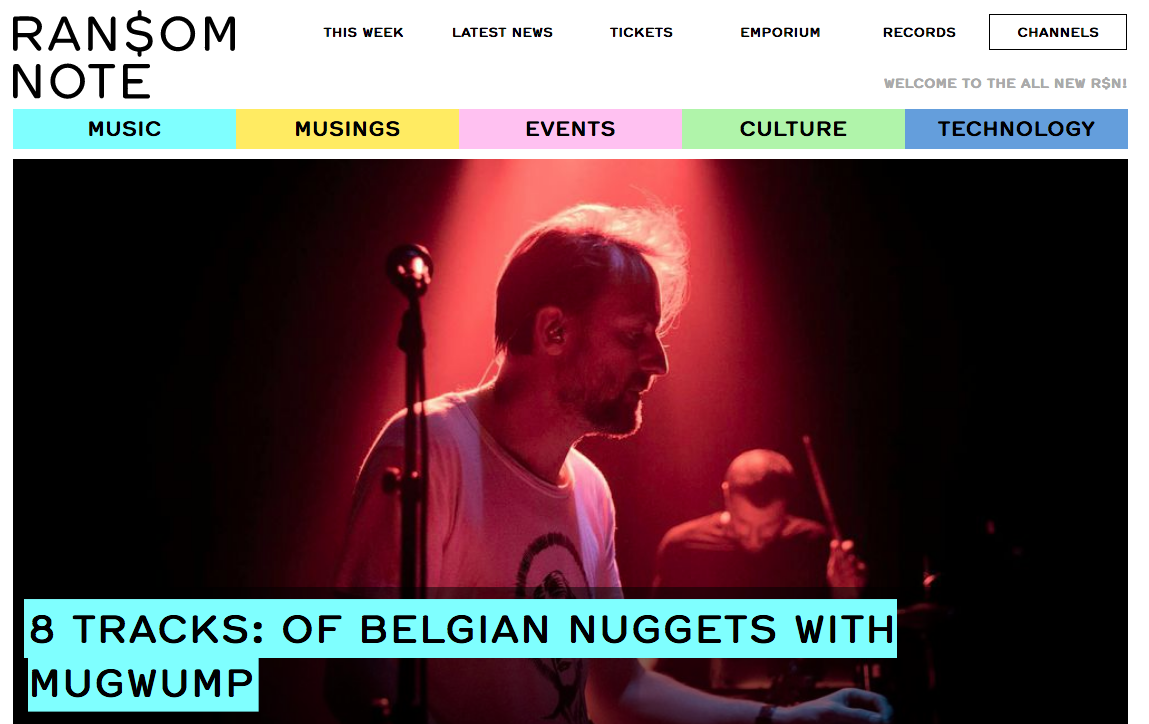Open the This Week page
The width and height of the screenshot is (1149, 724).
click(x=363, y=32)
